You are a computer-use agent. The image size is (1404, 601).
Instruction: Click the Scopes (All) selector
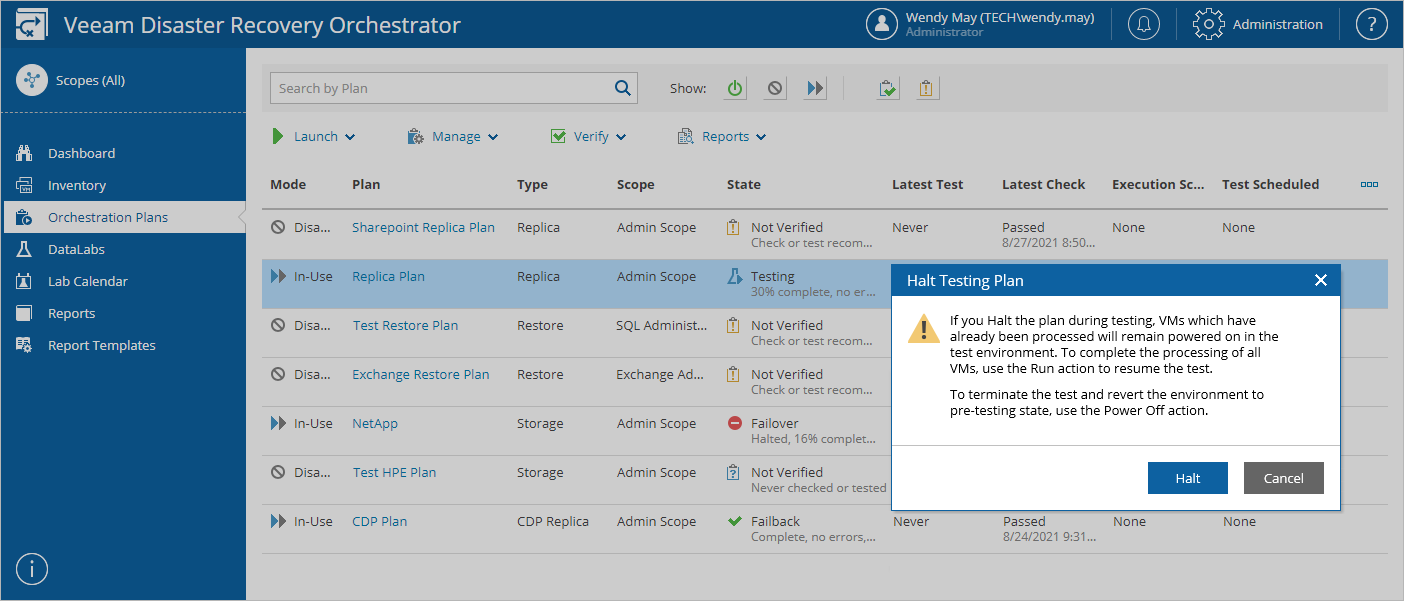pyautogui.click(x=71, y=81)
